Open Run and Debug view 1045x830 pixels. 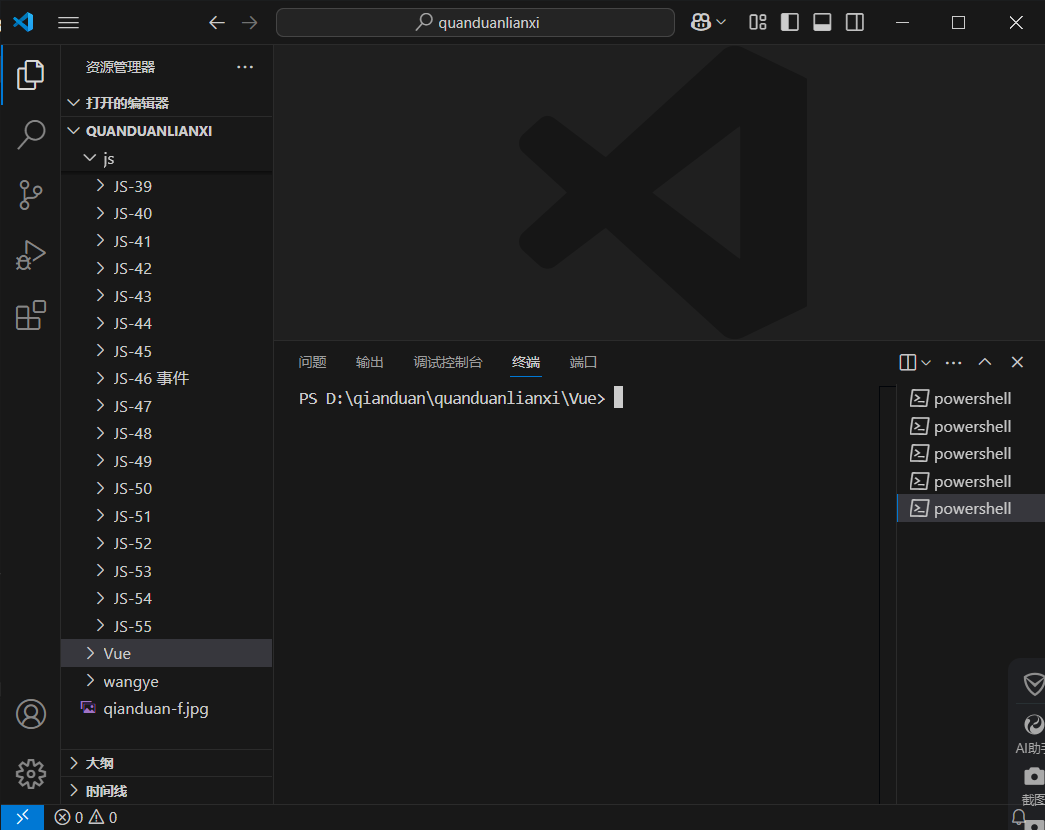click(x=30, y=255)
